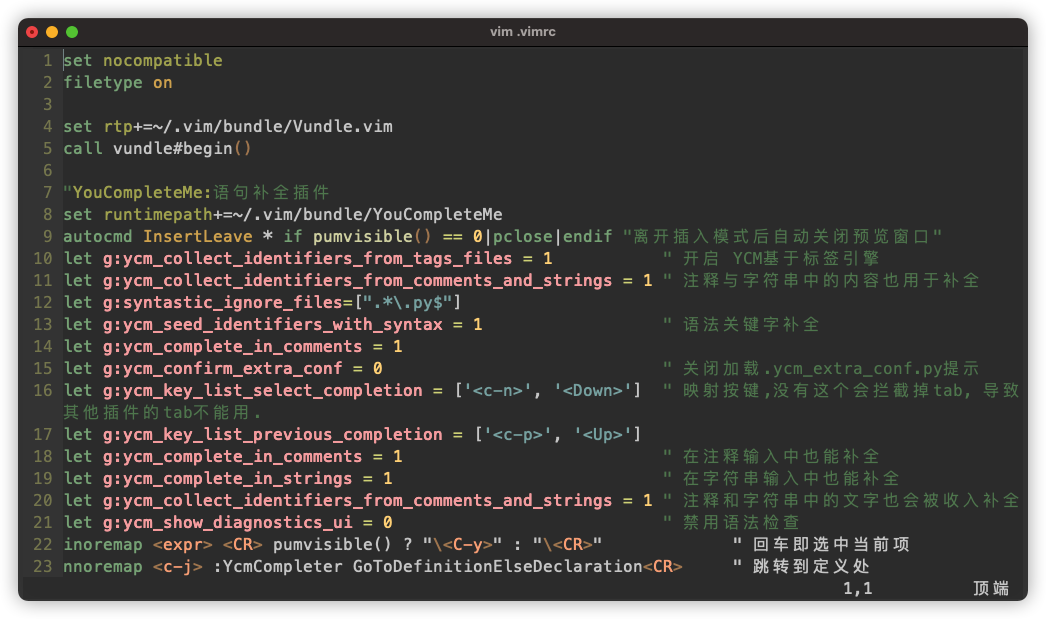Click the '其他插件的tab不能用.' wrapped line
Screen dimensions: 1046x619
(x=162, y=412)
